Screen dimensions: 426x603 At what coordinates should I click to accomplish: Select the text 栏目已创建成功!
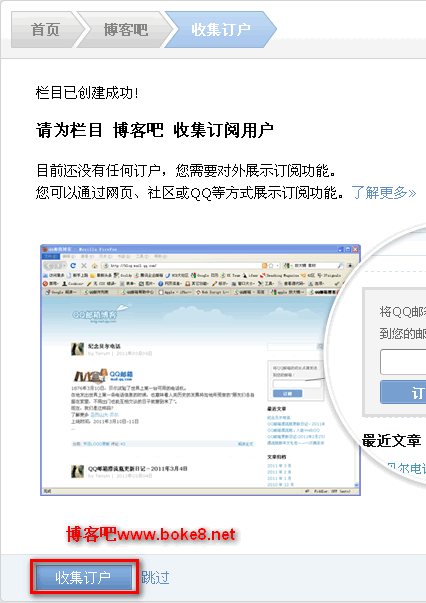87,93
